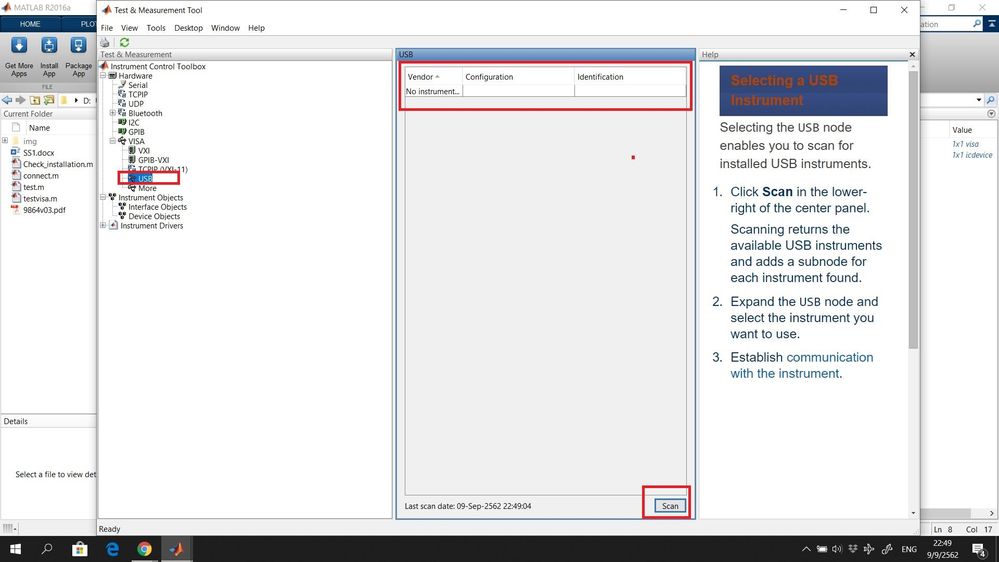Screen dimensions: 999x562
Task: Open Microsoft Store from the taskbar
Action: click(x=80, y=549)
